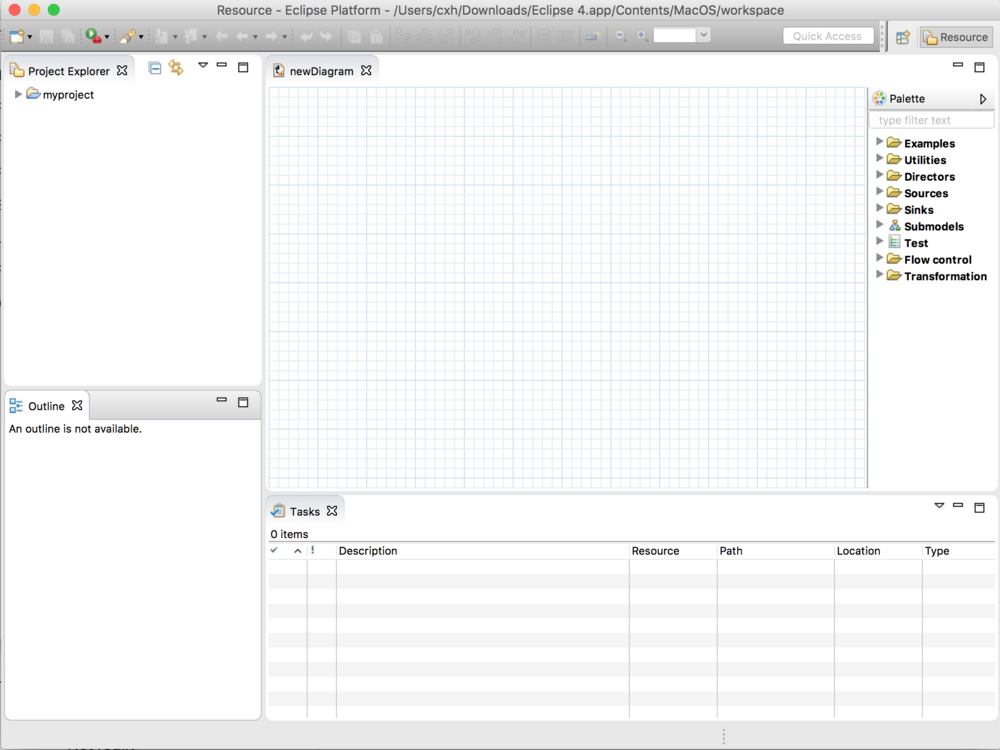The height and width of the screenshot is (750, 1000).
Task: Click the Save icon in the toolbar
Action: coord(46,35)
